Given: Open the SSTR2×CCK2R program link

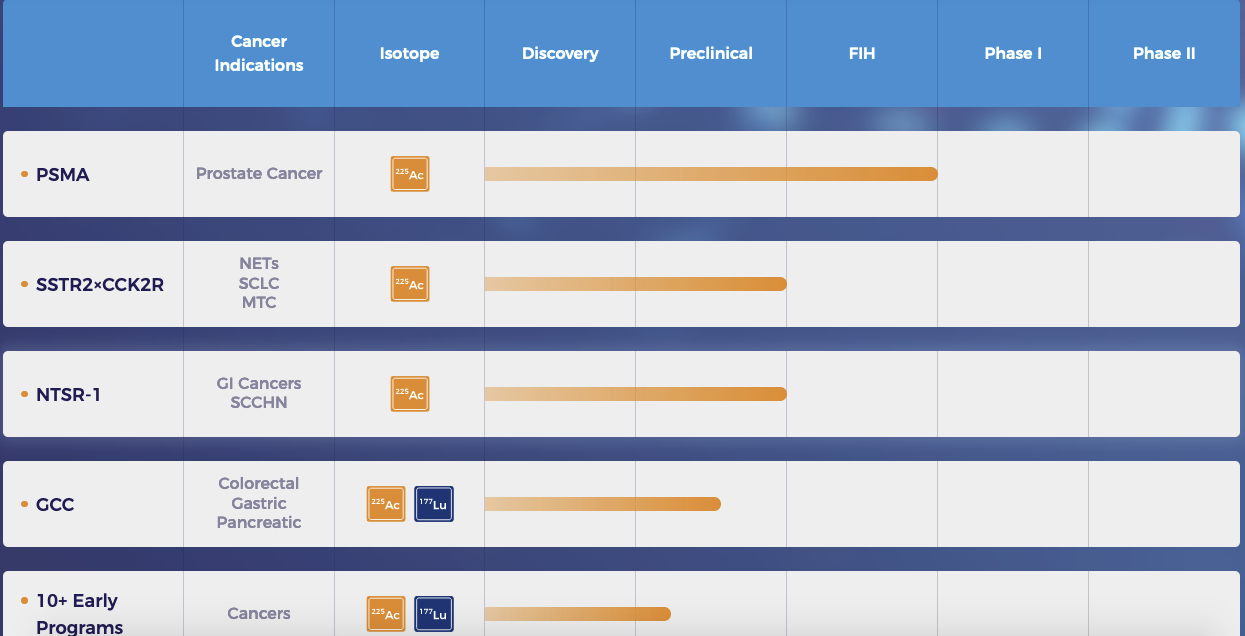Looking at the screenshot, I should 99,285.
